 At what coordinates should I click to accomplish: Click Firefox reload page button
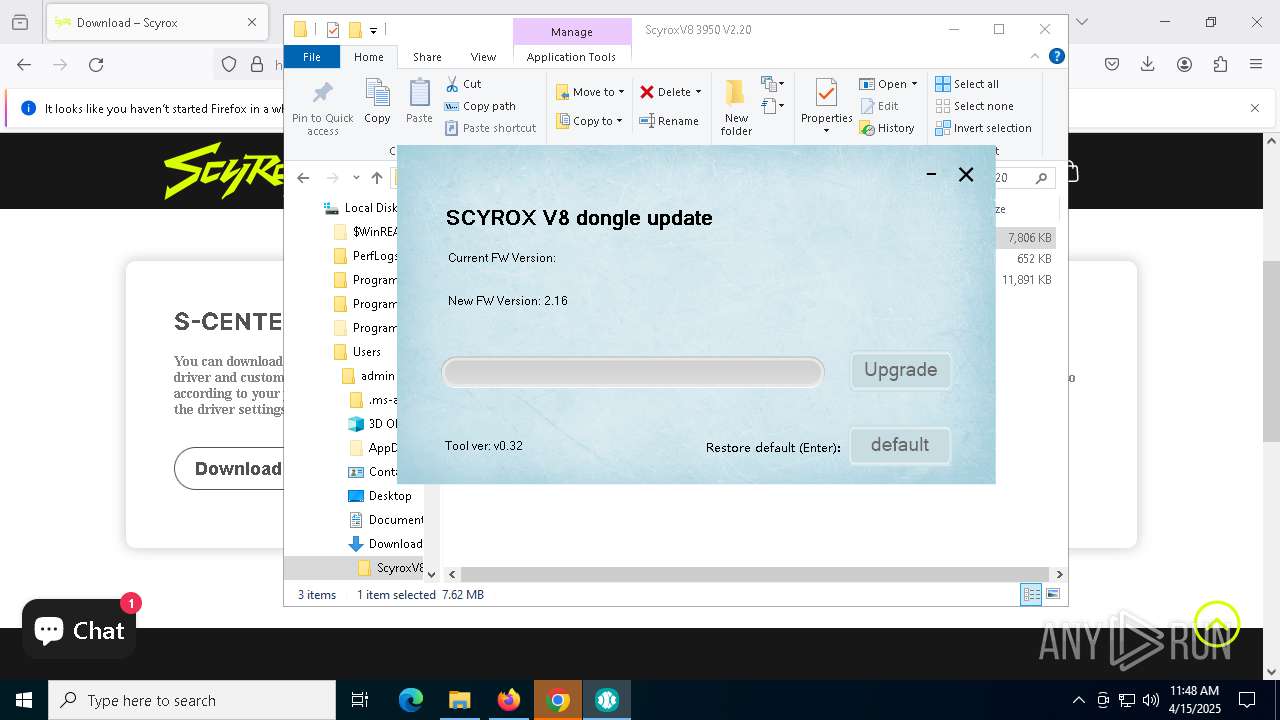[96, 65]
